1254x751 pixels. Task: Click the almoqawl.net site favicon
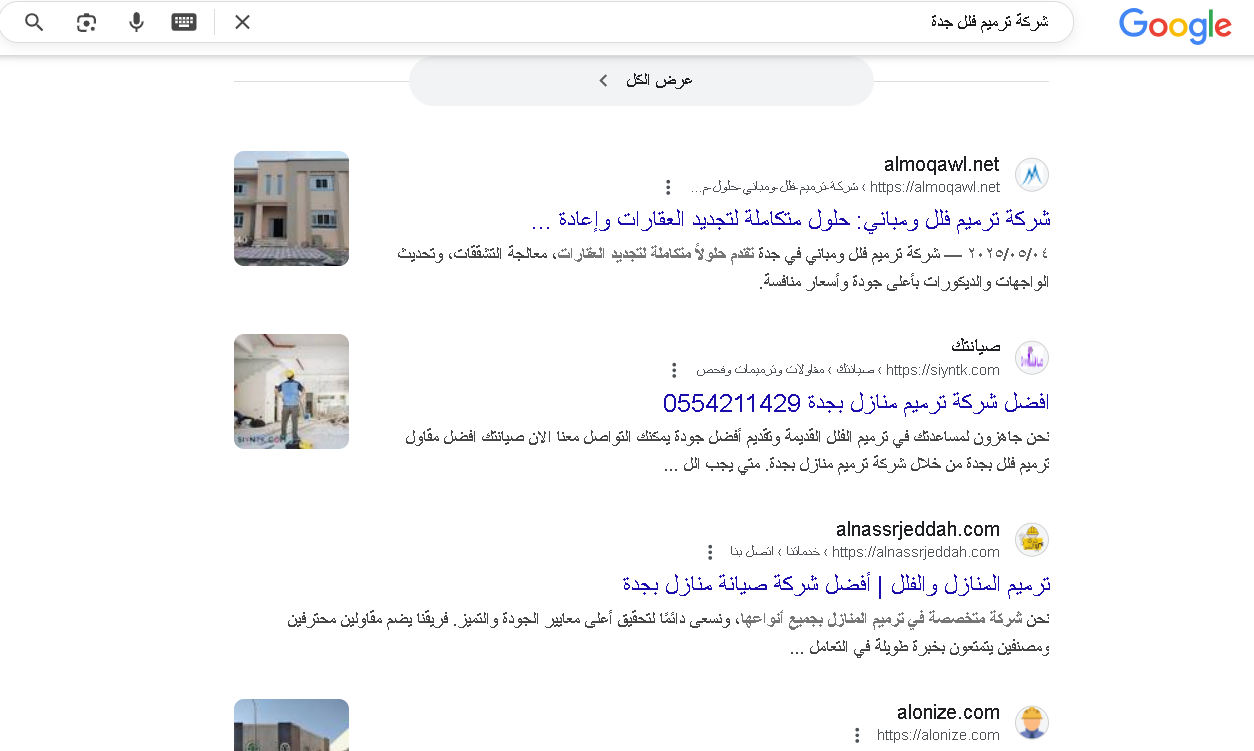tap(1031, 175)
